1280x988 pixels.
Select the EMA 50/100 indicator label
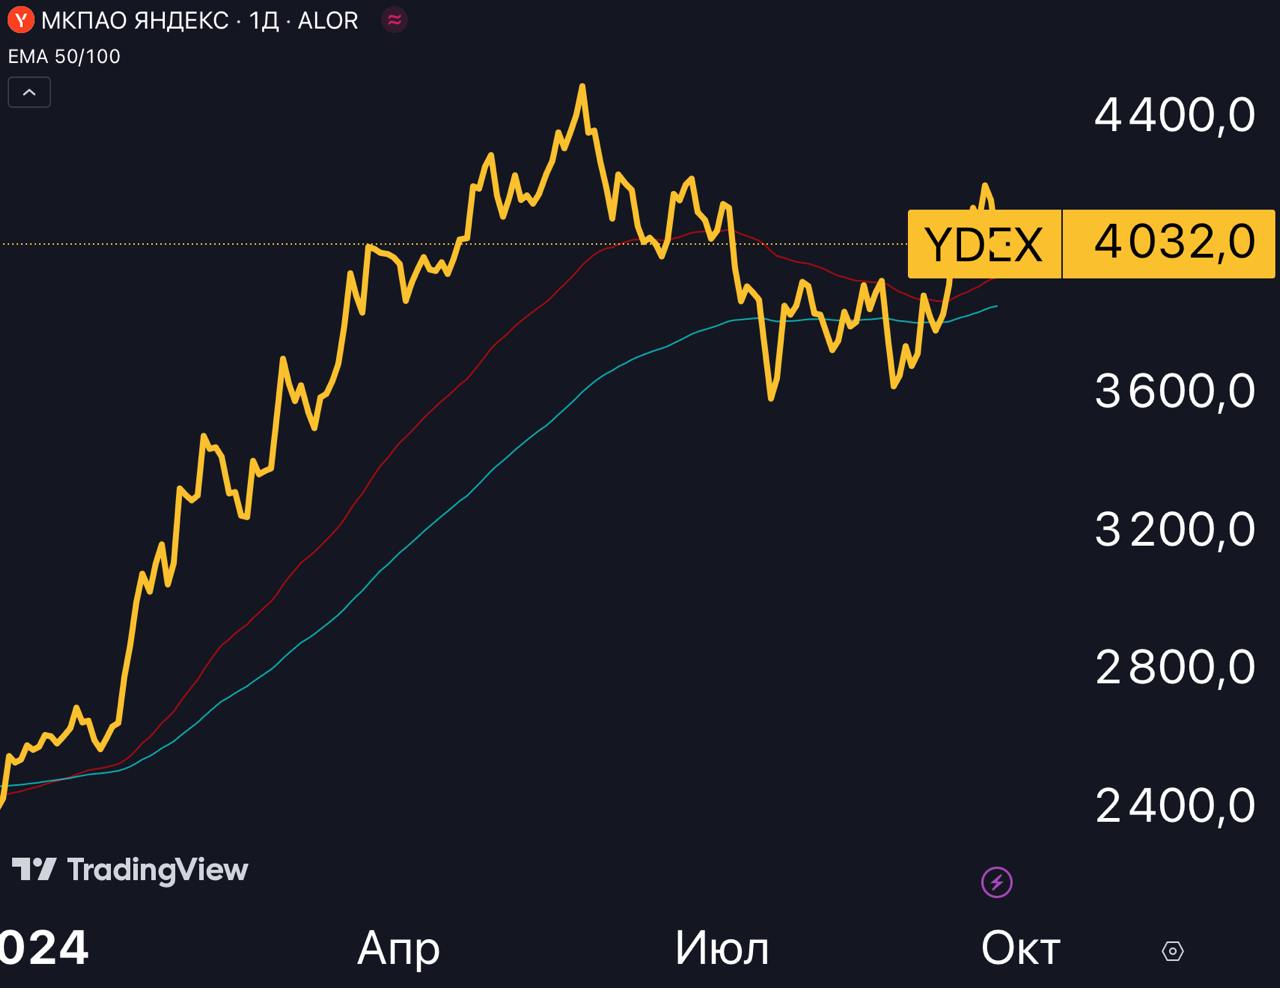click(64, 57)
